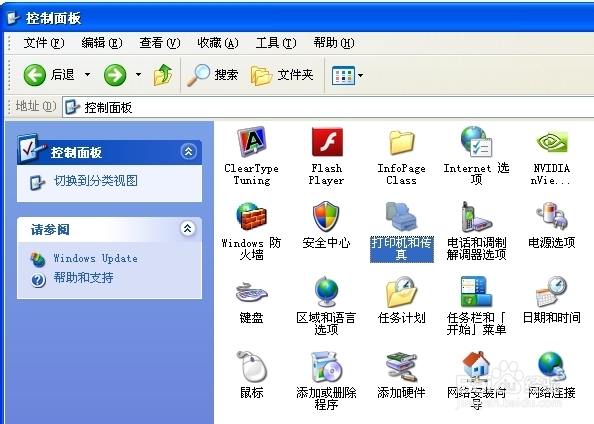594x424 pixels.
Task: Open 安全中心 shield icon
Action: point(326,217)
